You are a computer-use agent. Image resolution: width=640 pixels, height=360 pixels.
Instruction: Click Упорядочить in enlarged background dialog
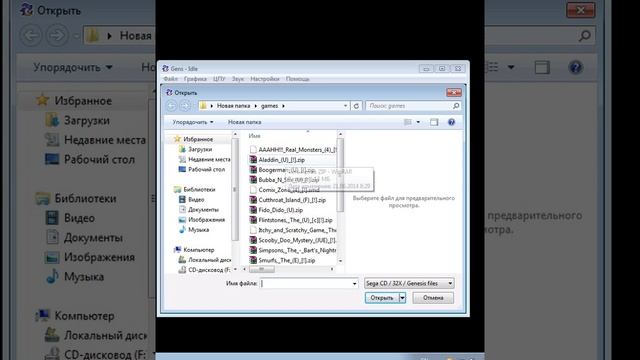pyautogui.click(x=73, y=67)
